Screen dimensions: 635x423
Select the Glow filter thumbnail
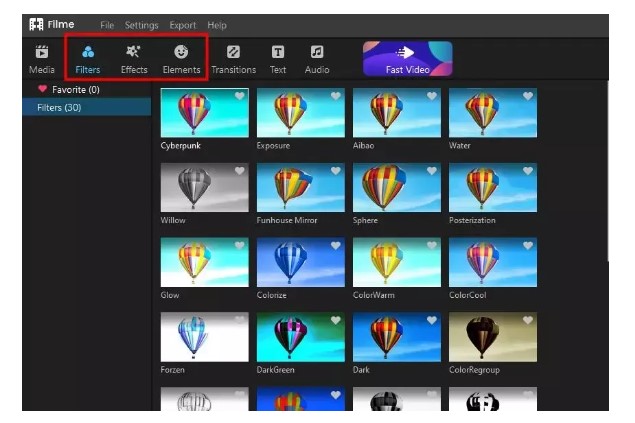point(205,262)
